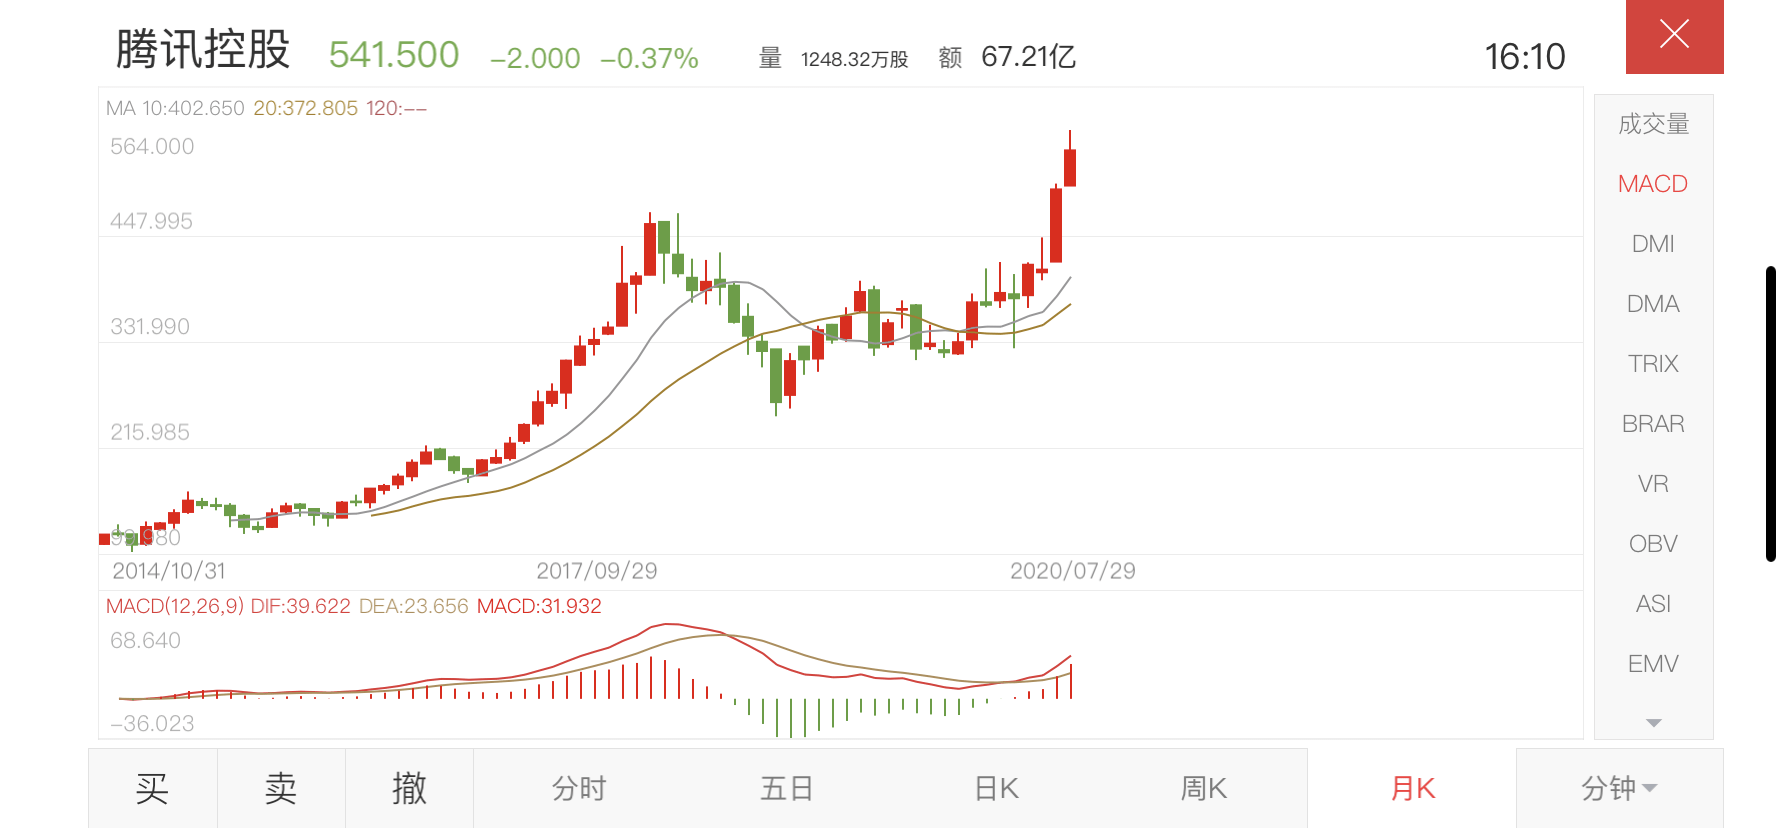The width and height of the screenshot is (1792, 828).
Task: Click the 215.985 price axis label
Action: click(x=150, y=432)
